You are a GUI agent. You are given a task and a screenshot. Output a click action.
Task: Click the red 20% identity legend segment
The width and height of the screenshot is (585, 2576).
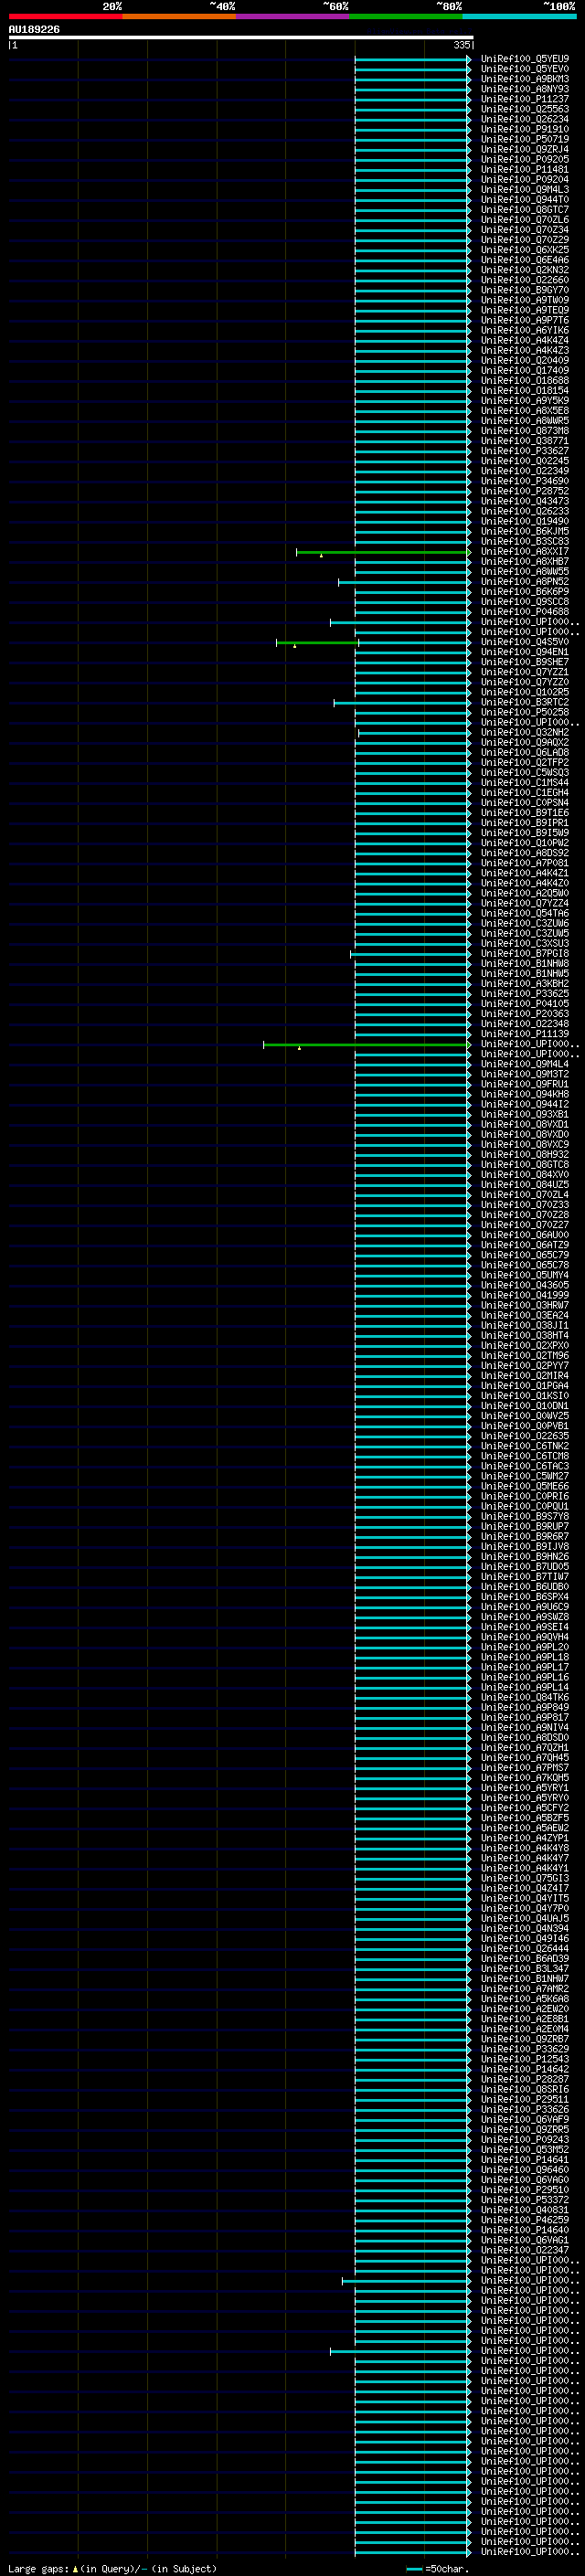(x=65, y=16)
